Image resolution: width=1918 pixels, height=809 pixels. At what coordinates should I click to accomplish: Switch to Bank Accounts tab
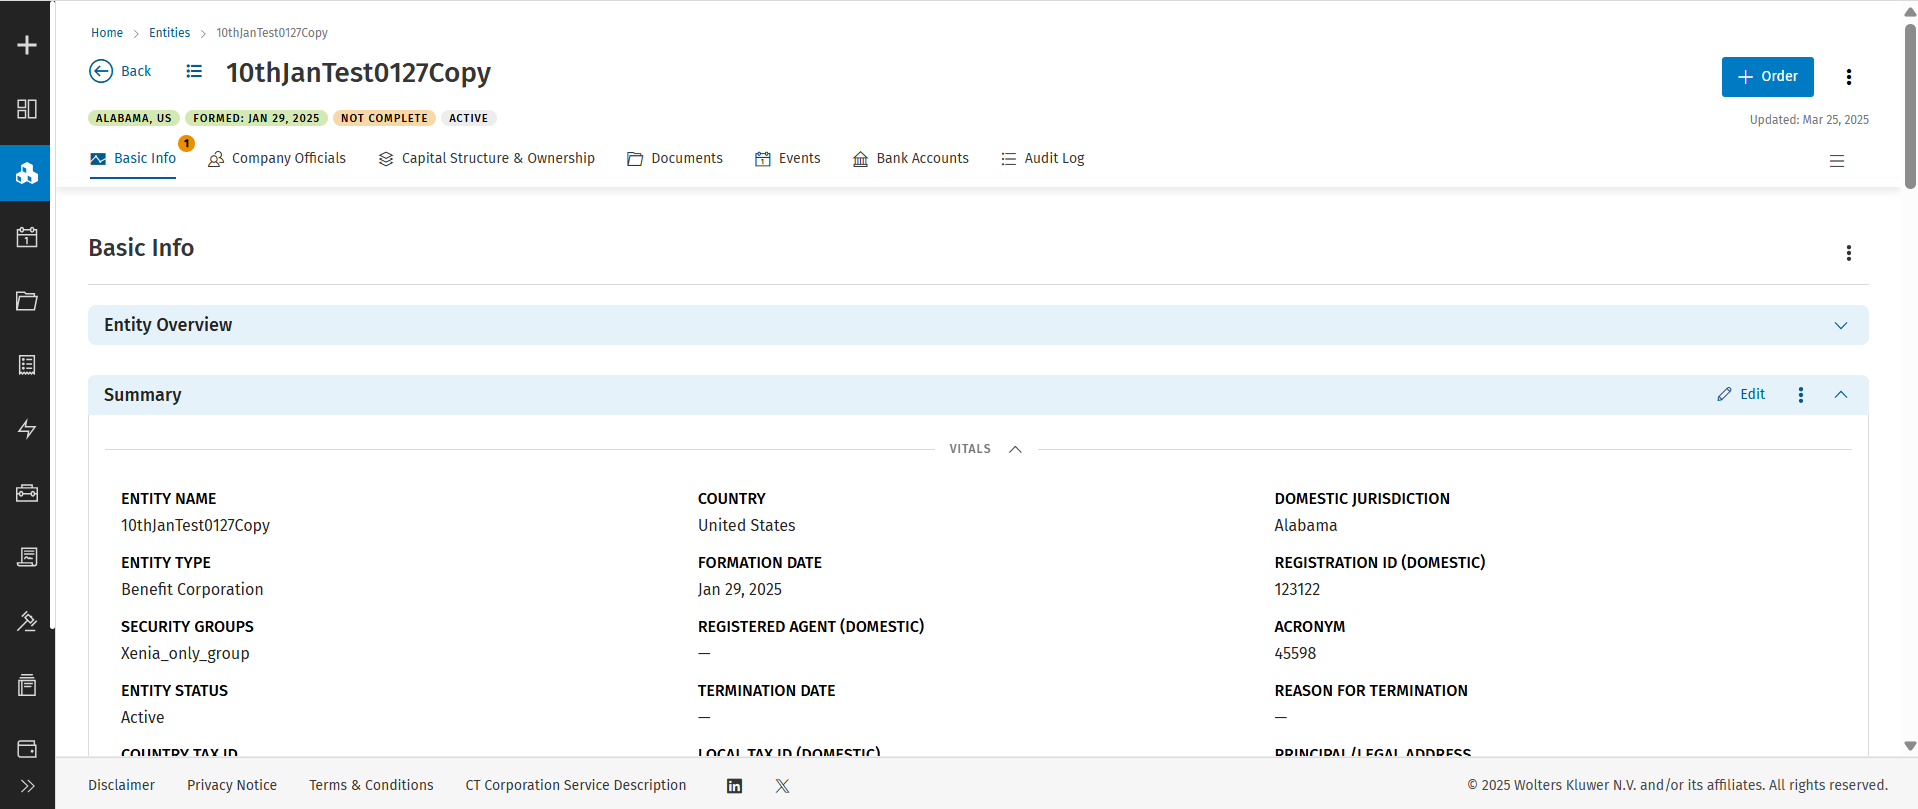pyautogui.click(x=911, y=158)
